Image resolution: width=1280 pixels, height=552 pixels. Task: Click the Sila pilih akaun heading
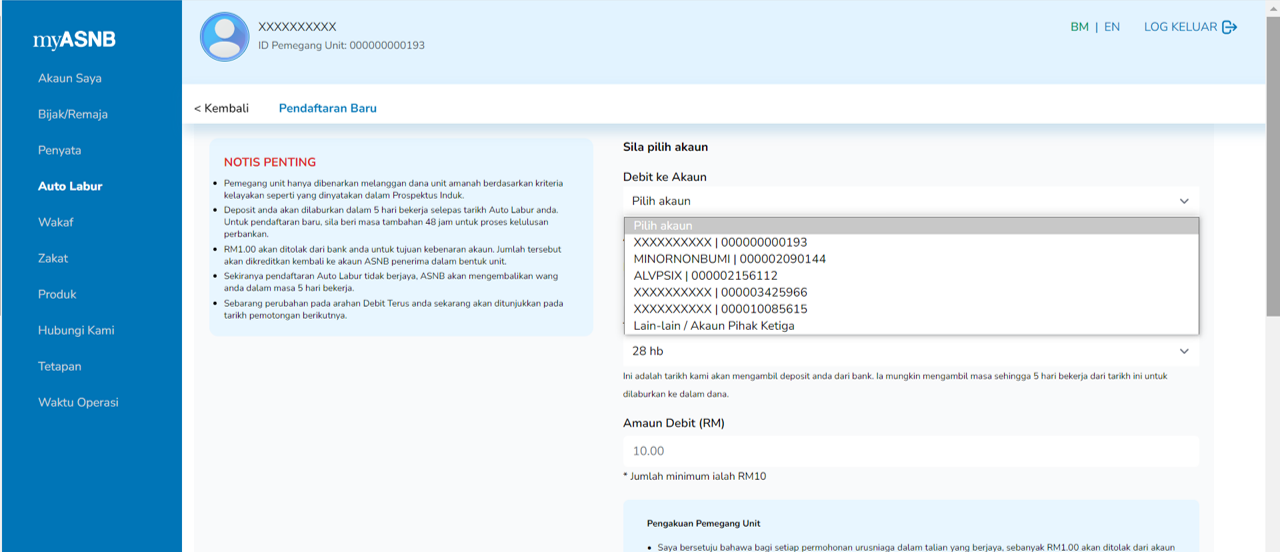[x=665, y=147]
